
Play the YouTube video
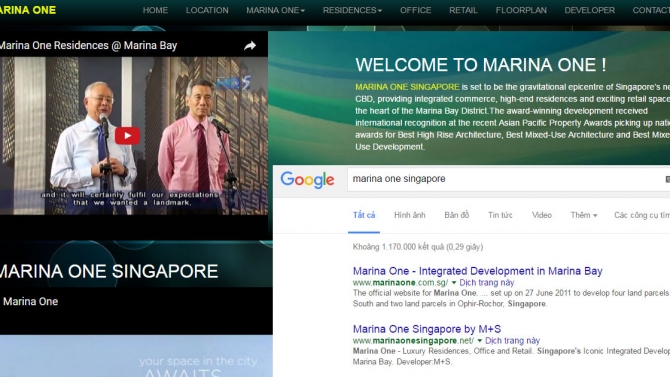click(127, 136)
